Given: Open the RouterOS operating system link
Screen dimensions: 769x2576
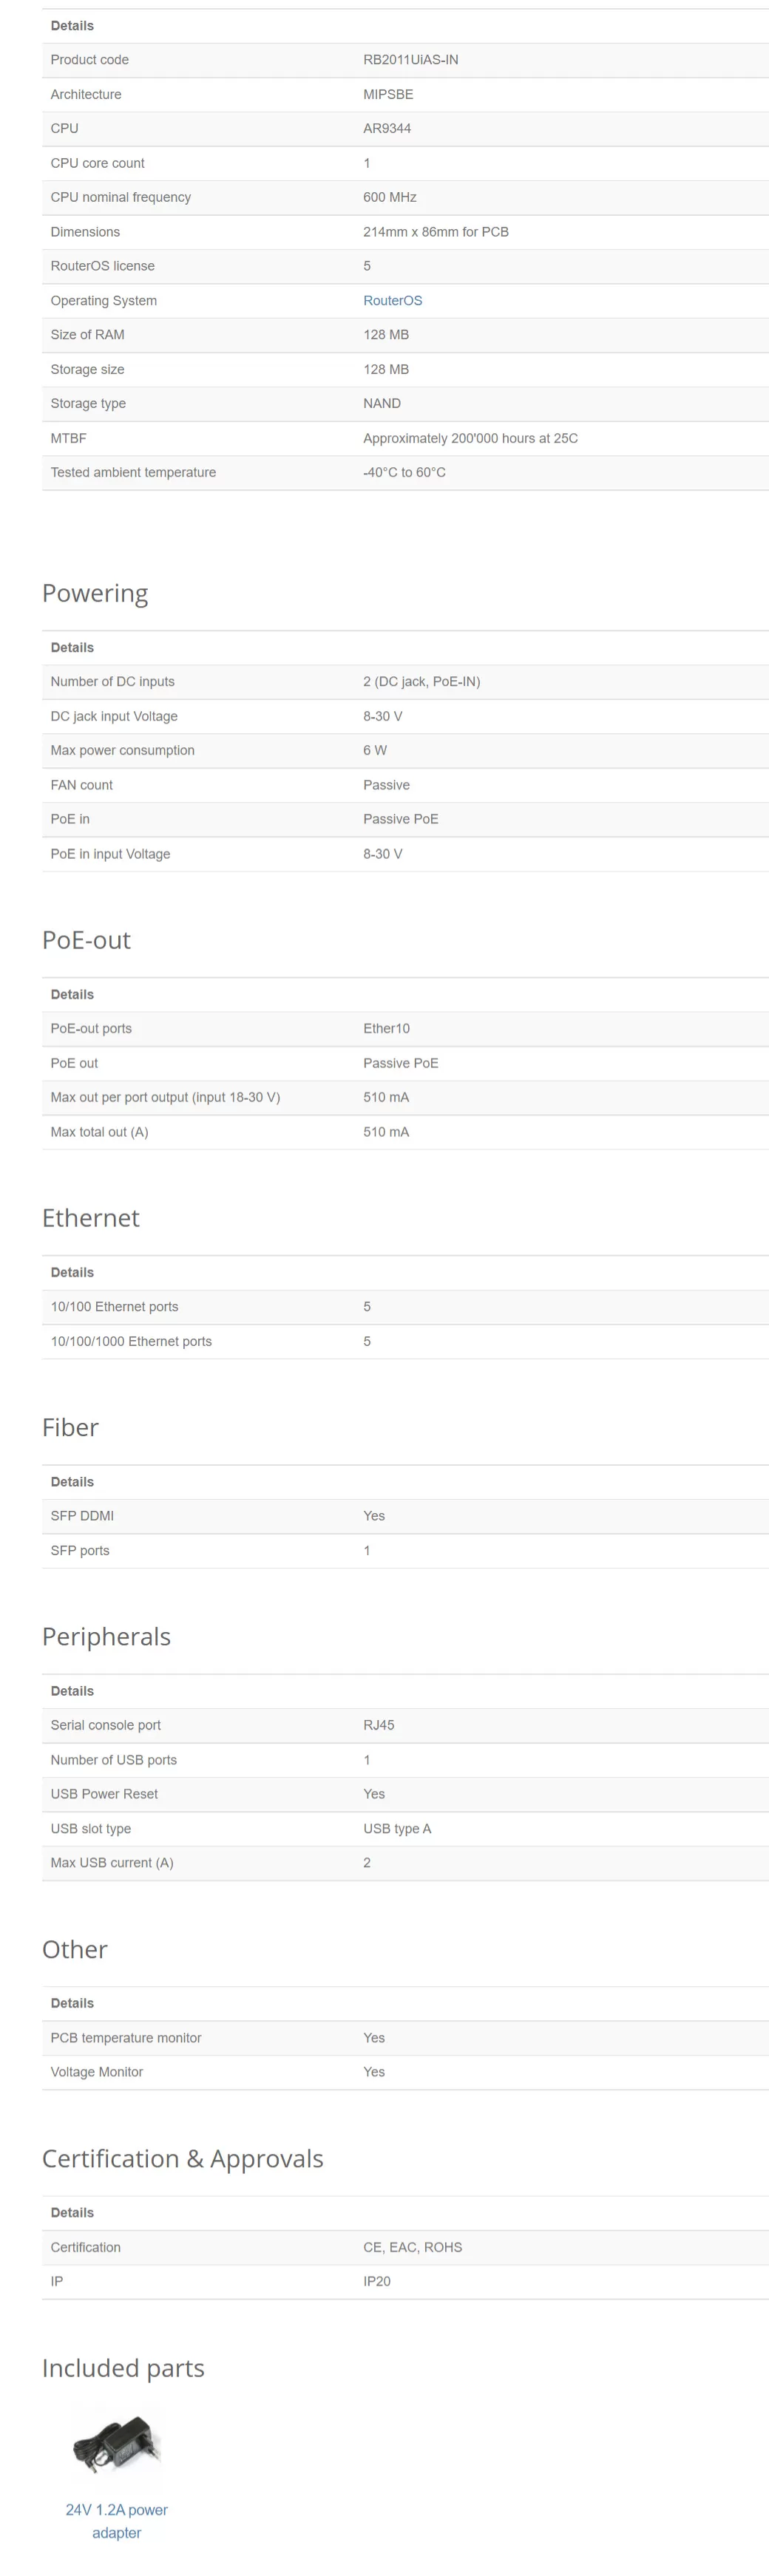Looking at the screenshot, I should [x=392, y=300].
